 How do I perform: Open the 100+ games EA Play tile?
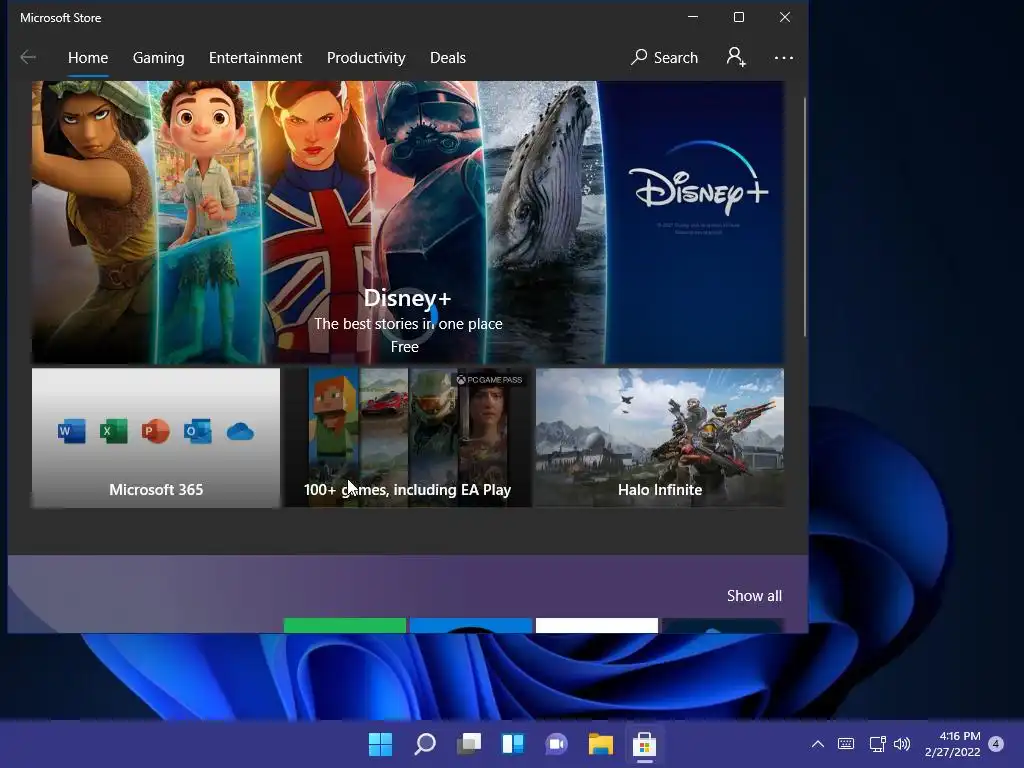408,438
